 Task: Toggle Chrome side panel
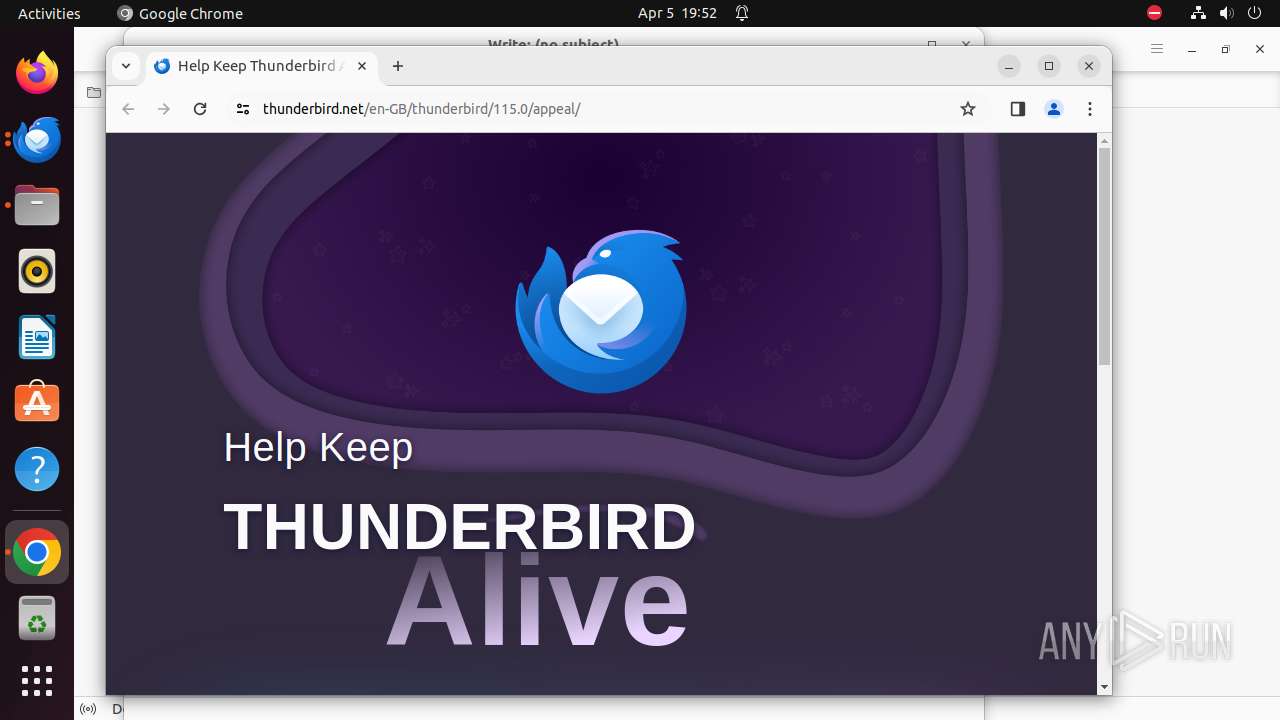click(x=1018, y=109)
